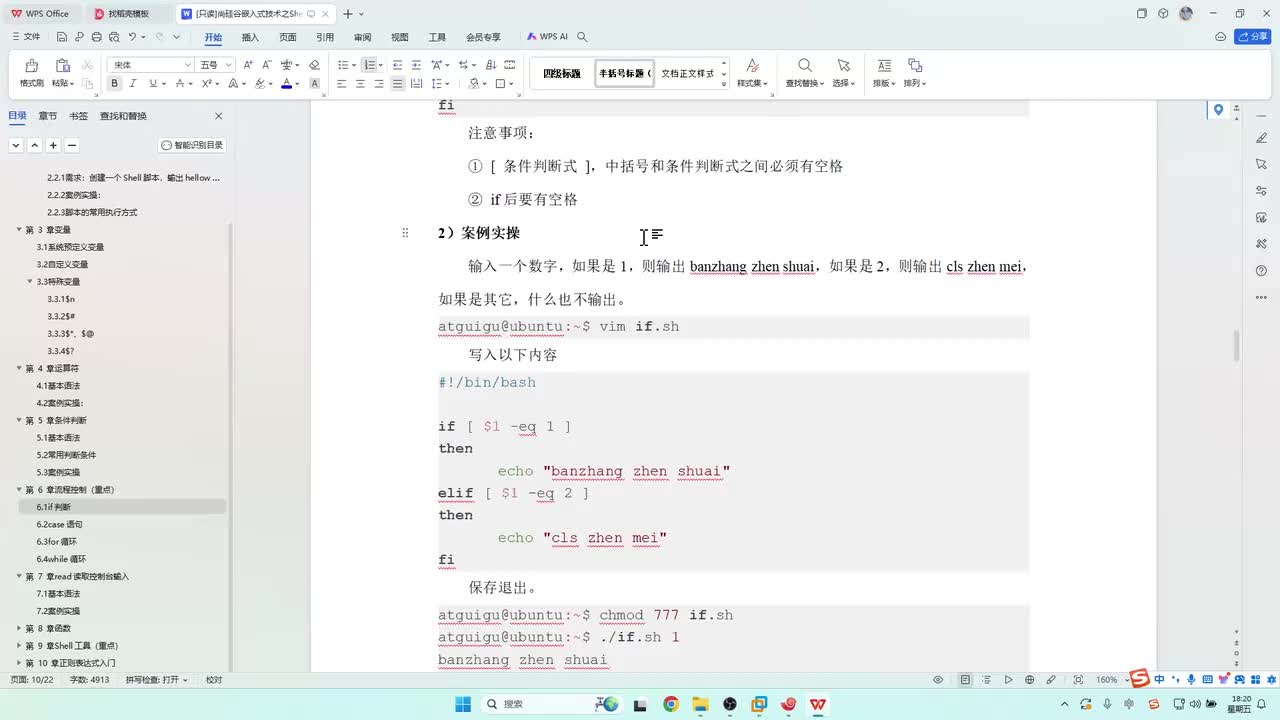The image size is (1280, 720).
Task: Click the Paste (粘贴) clipboard icon
Action: pos(62,66)
